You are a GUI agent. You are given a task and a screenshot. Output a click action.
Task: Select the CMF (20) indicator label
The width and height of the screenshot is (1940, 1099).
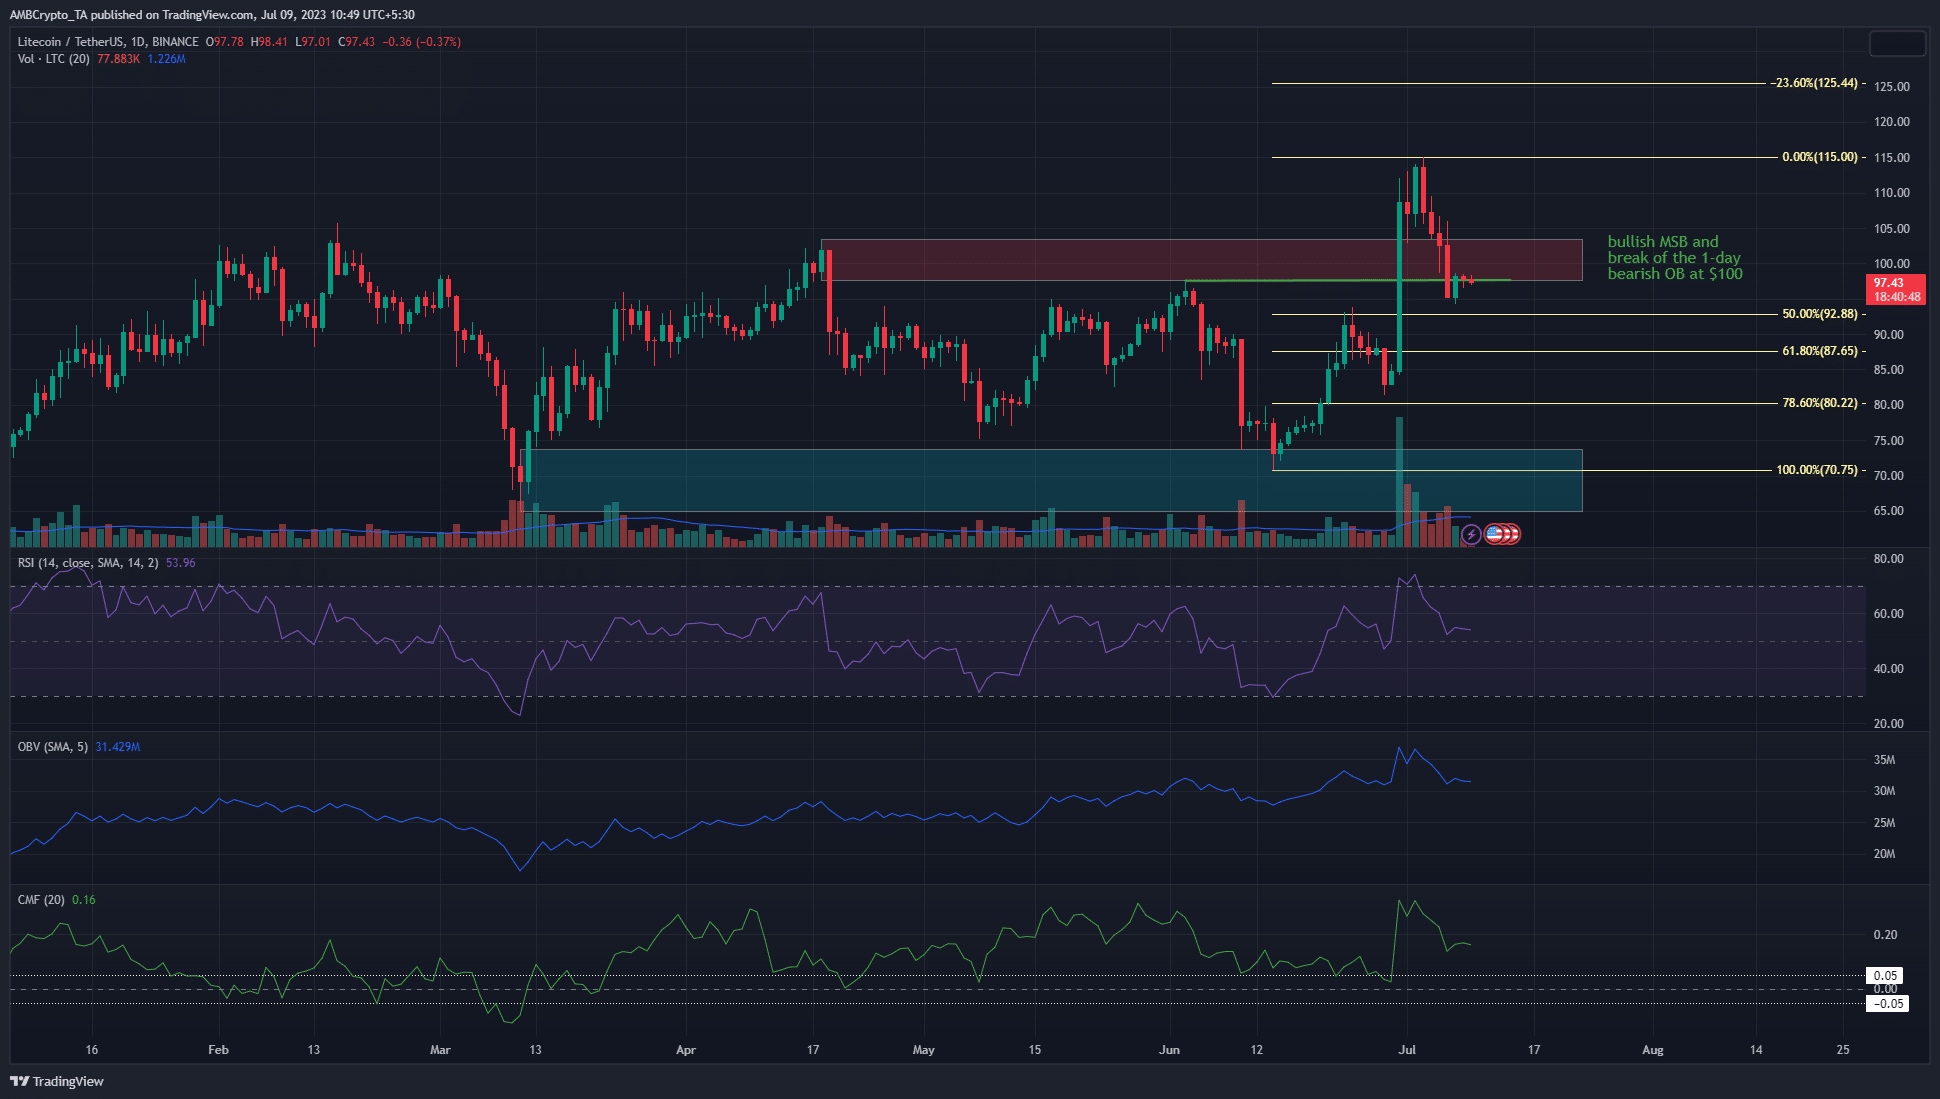pos(41,900)
